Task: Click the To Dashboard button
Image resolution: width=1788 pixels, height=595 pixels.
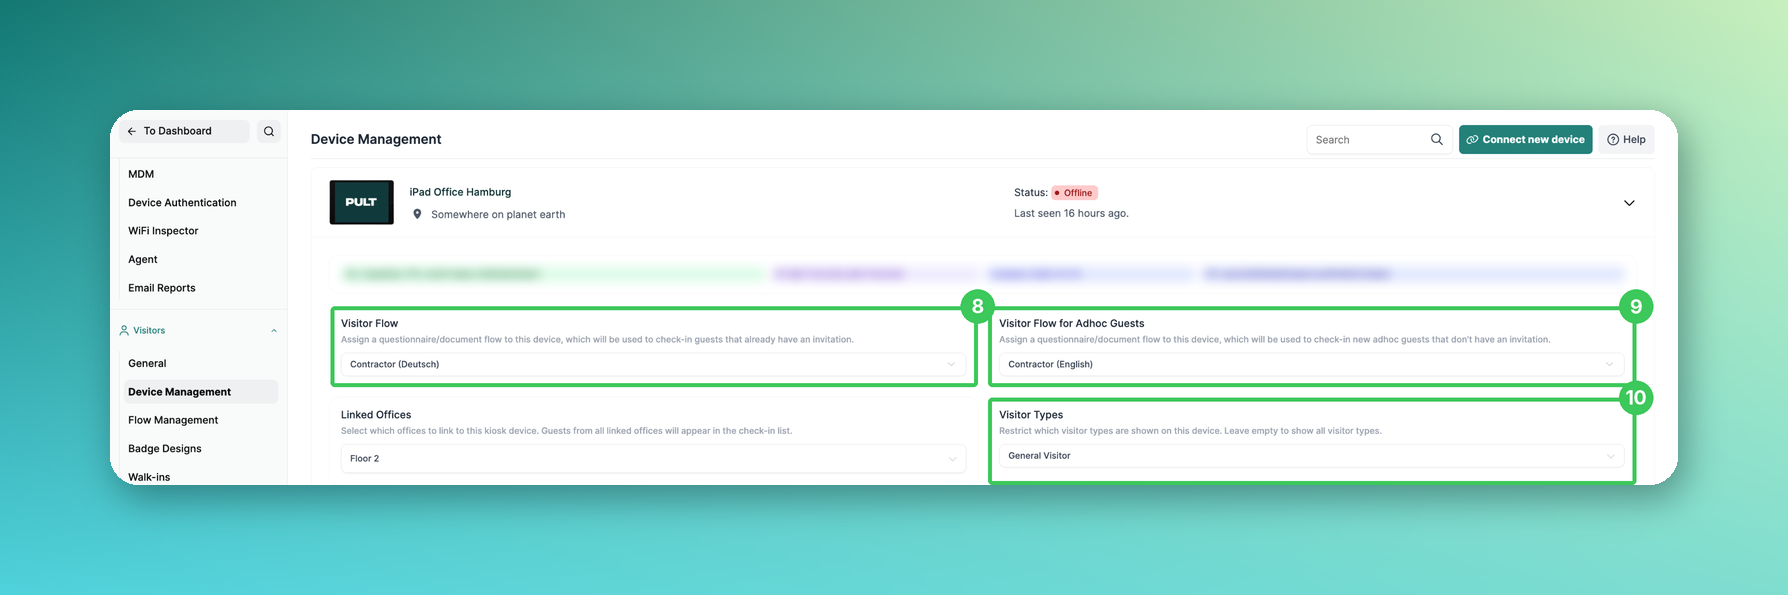Action: (x=184, y=131)
